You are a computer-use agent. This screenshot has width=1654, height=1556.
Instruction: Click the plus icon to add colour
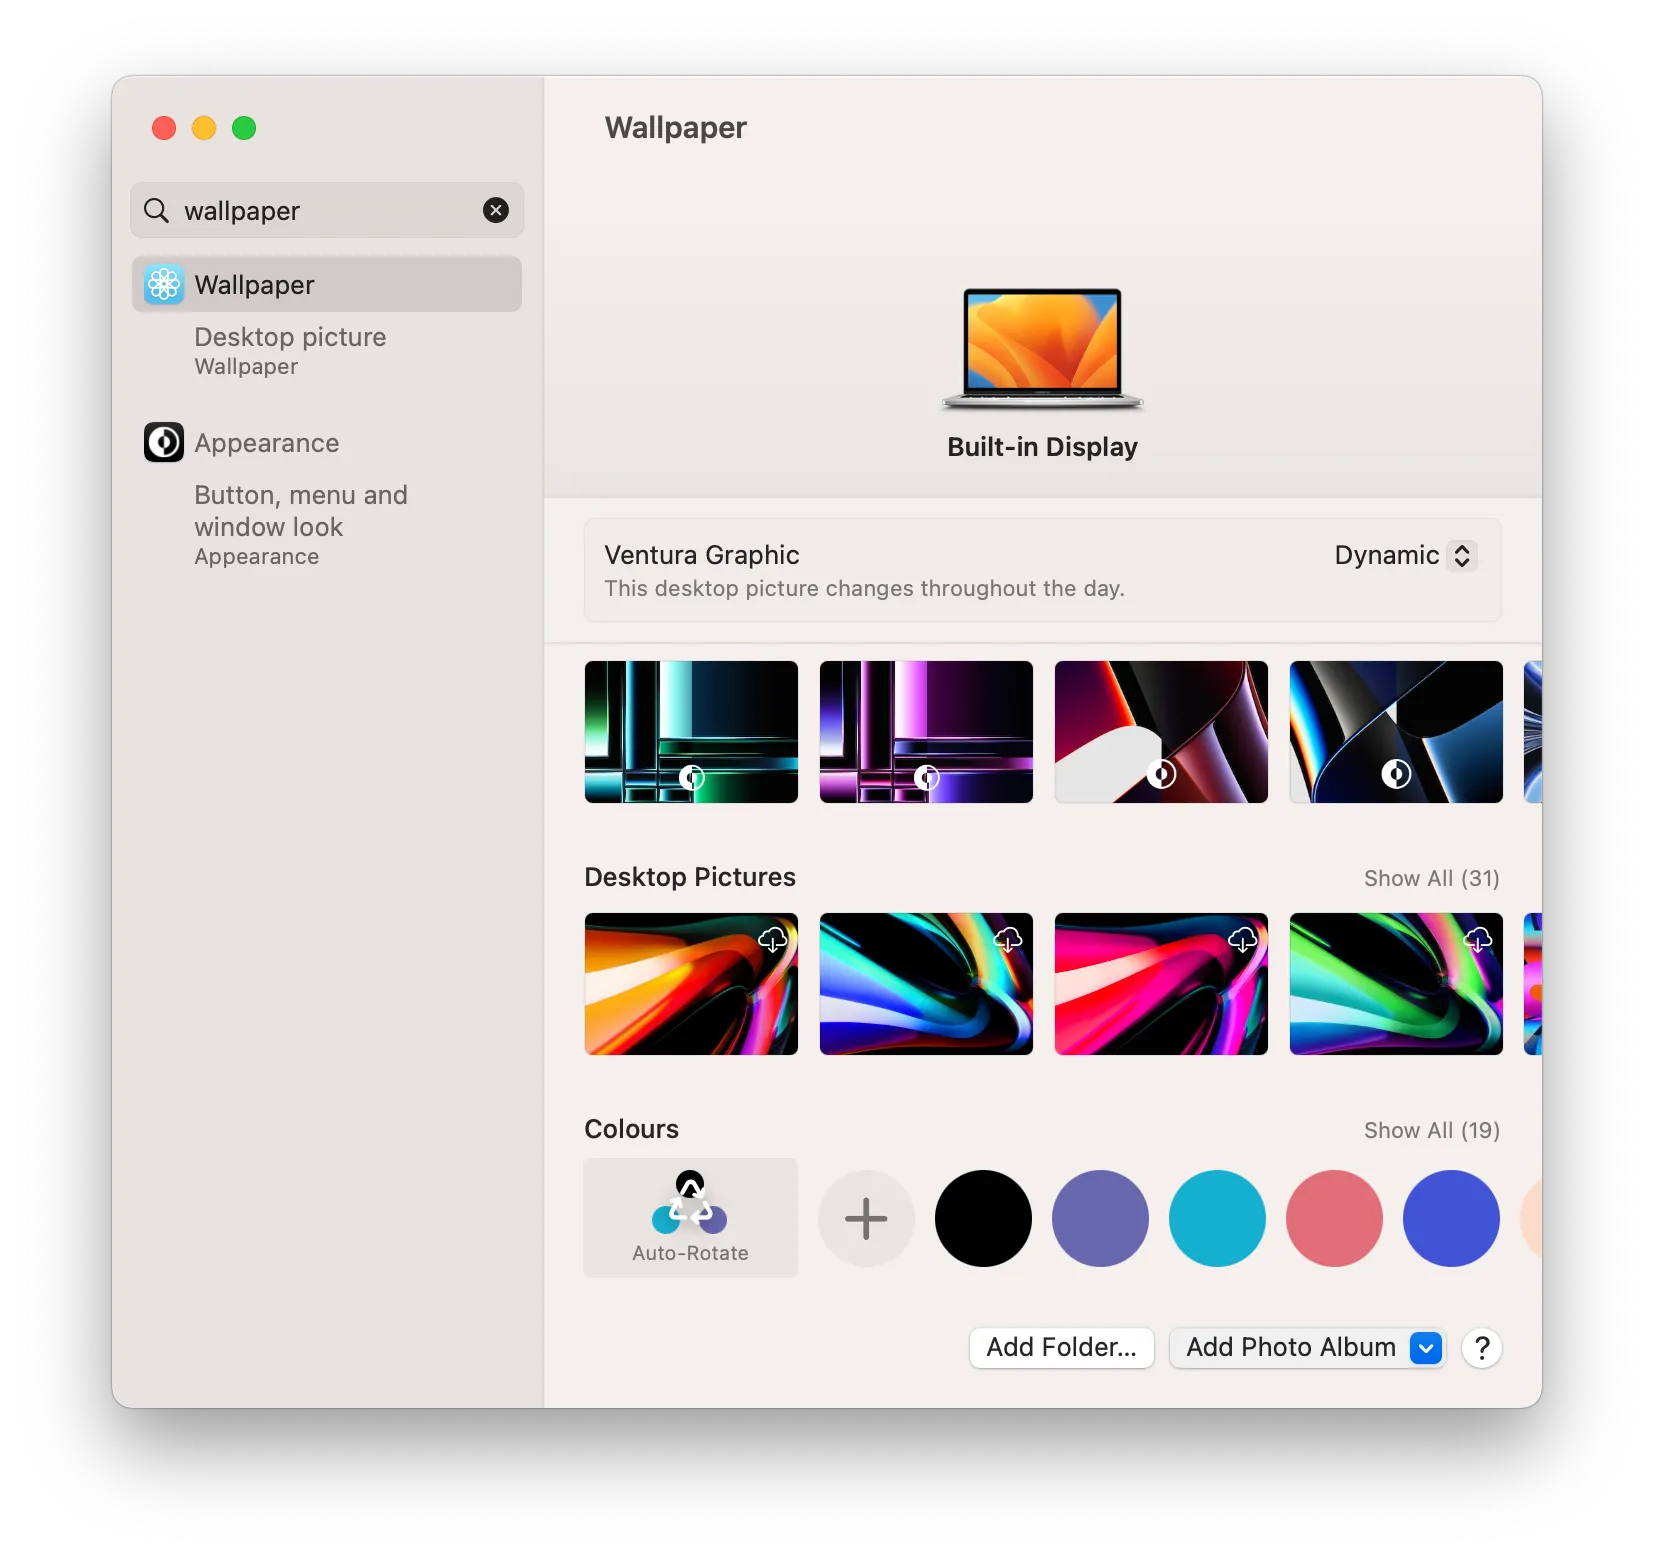click(866, 1218)
